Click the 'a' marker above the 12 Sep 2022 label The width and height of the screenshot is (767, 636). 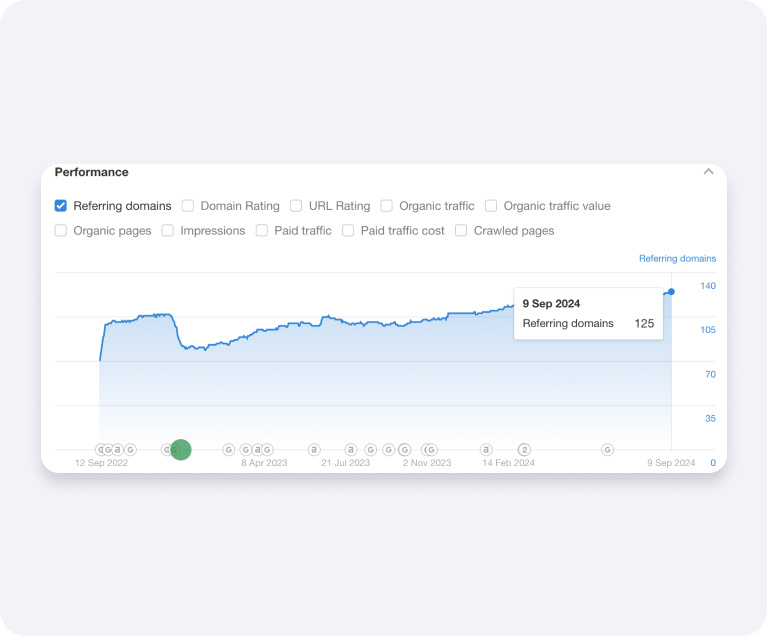[118, 450]
